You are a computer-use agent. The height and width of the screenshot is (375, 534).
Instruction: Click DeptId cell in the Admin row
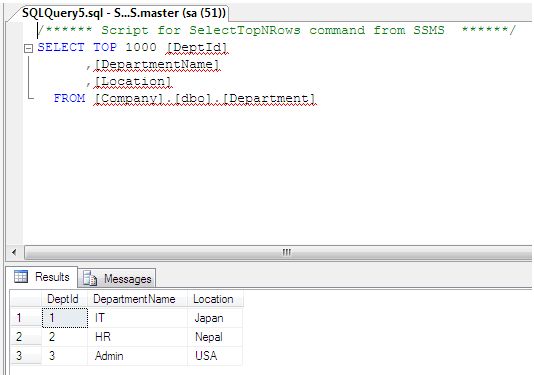(65, 356)
